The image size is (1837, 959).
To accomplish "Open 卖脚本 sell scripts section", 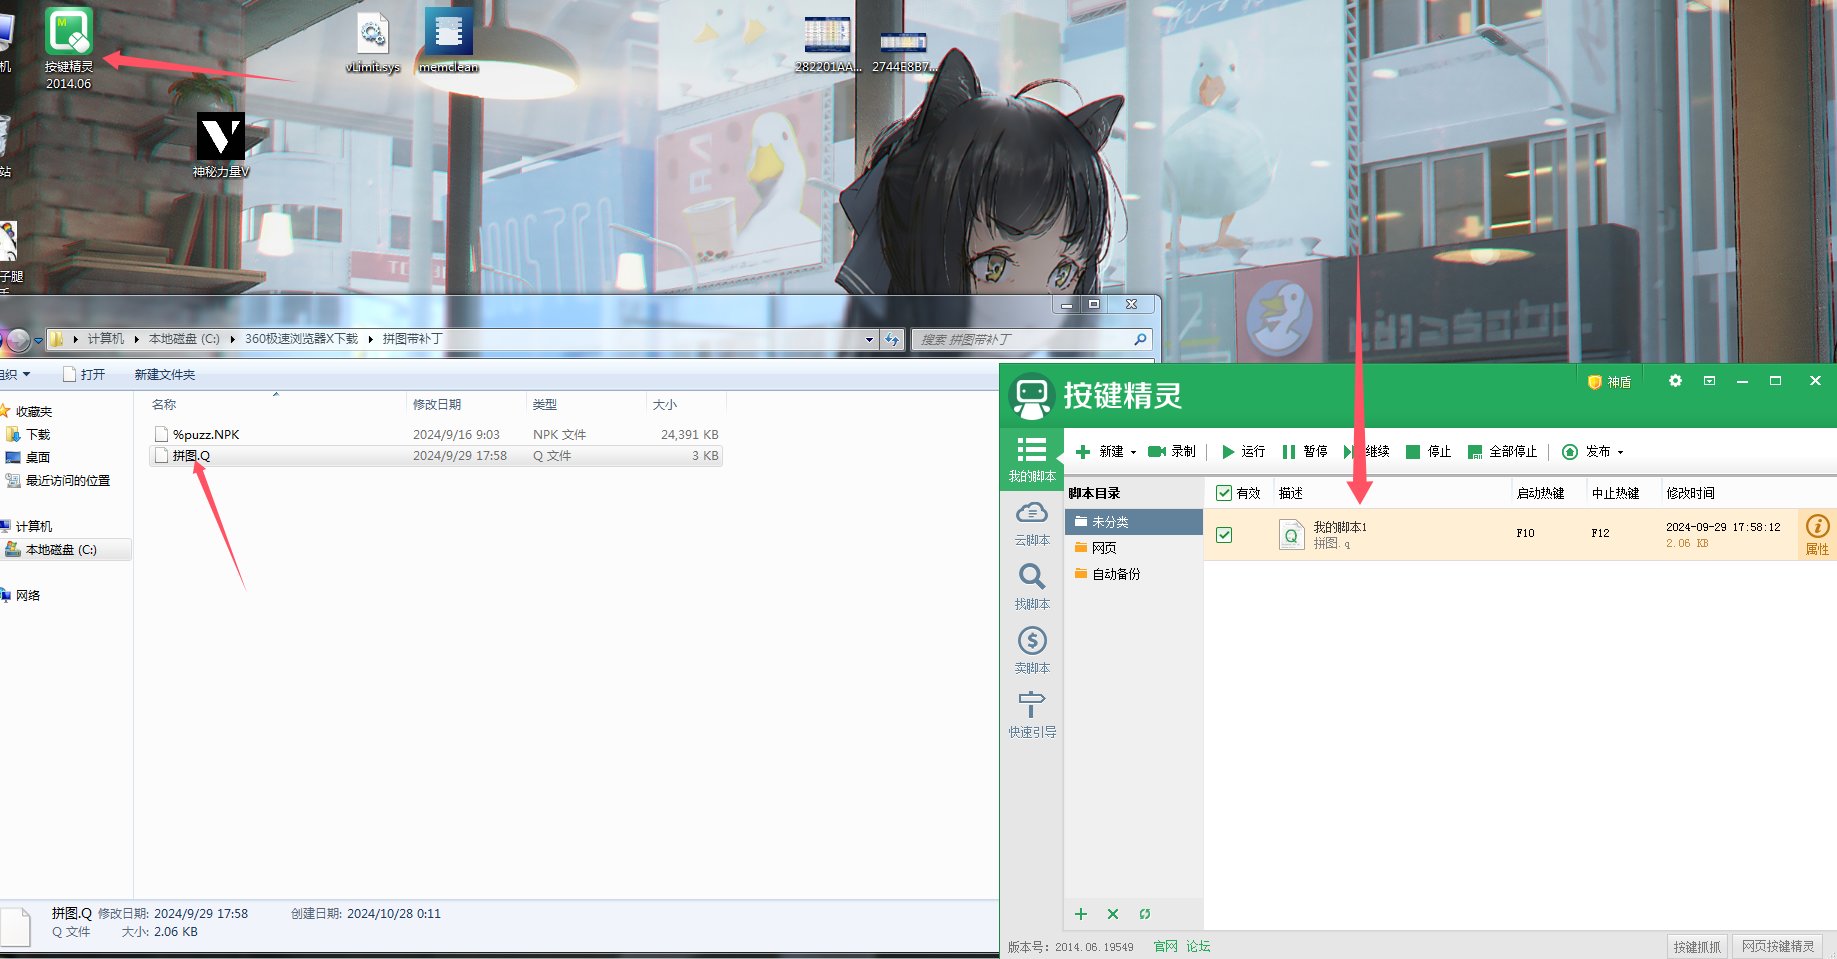I will (1032, 651).
